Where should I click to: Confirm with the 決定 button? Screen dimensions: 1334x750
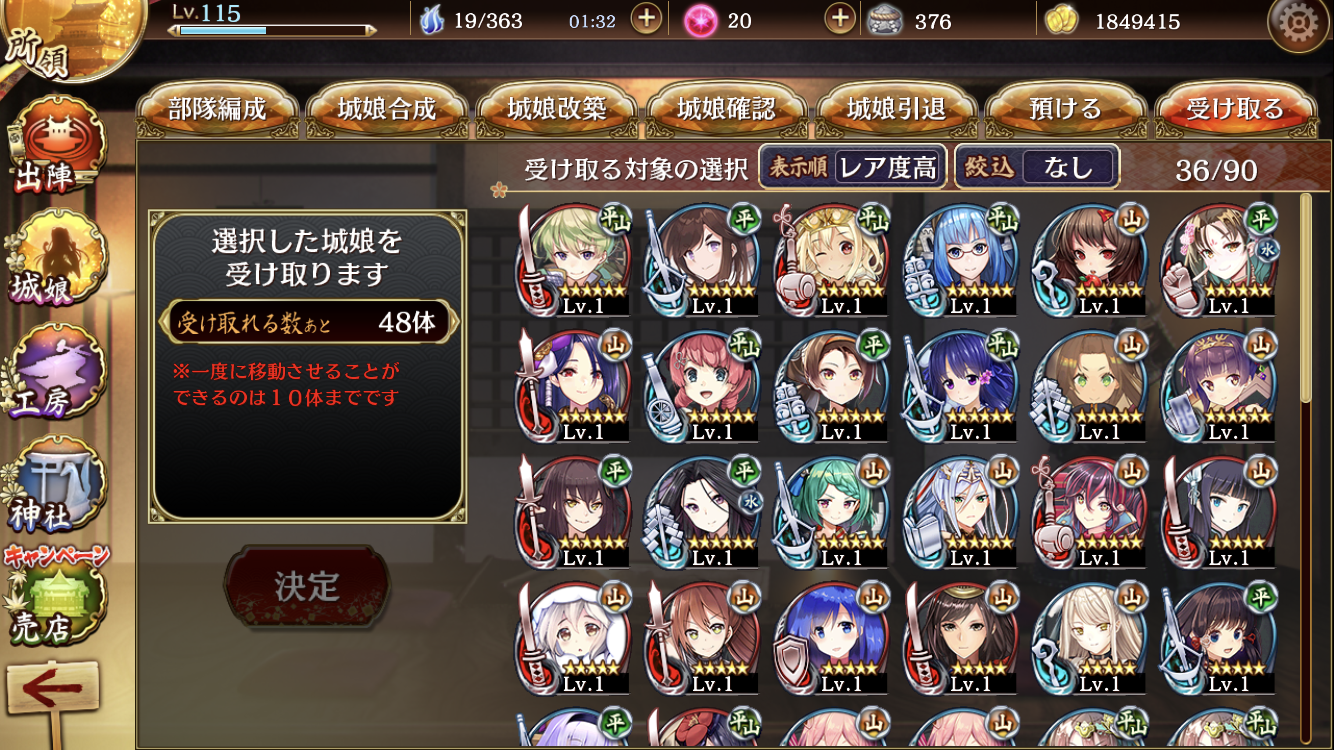click(x=307, y=587)
